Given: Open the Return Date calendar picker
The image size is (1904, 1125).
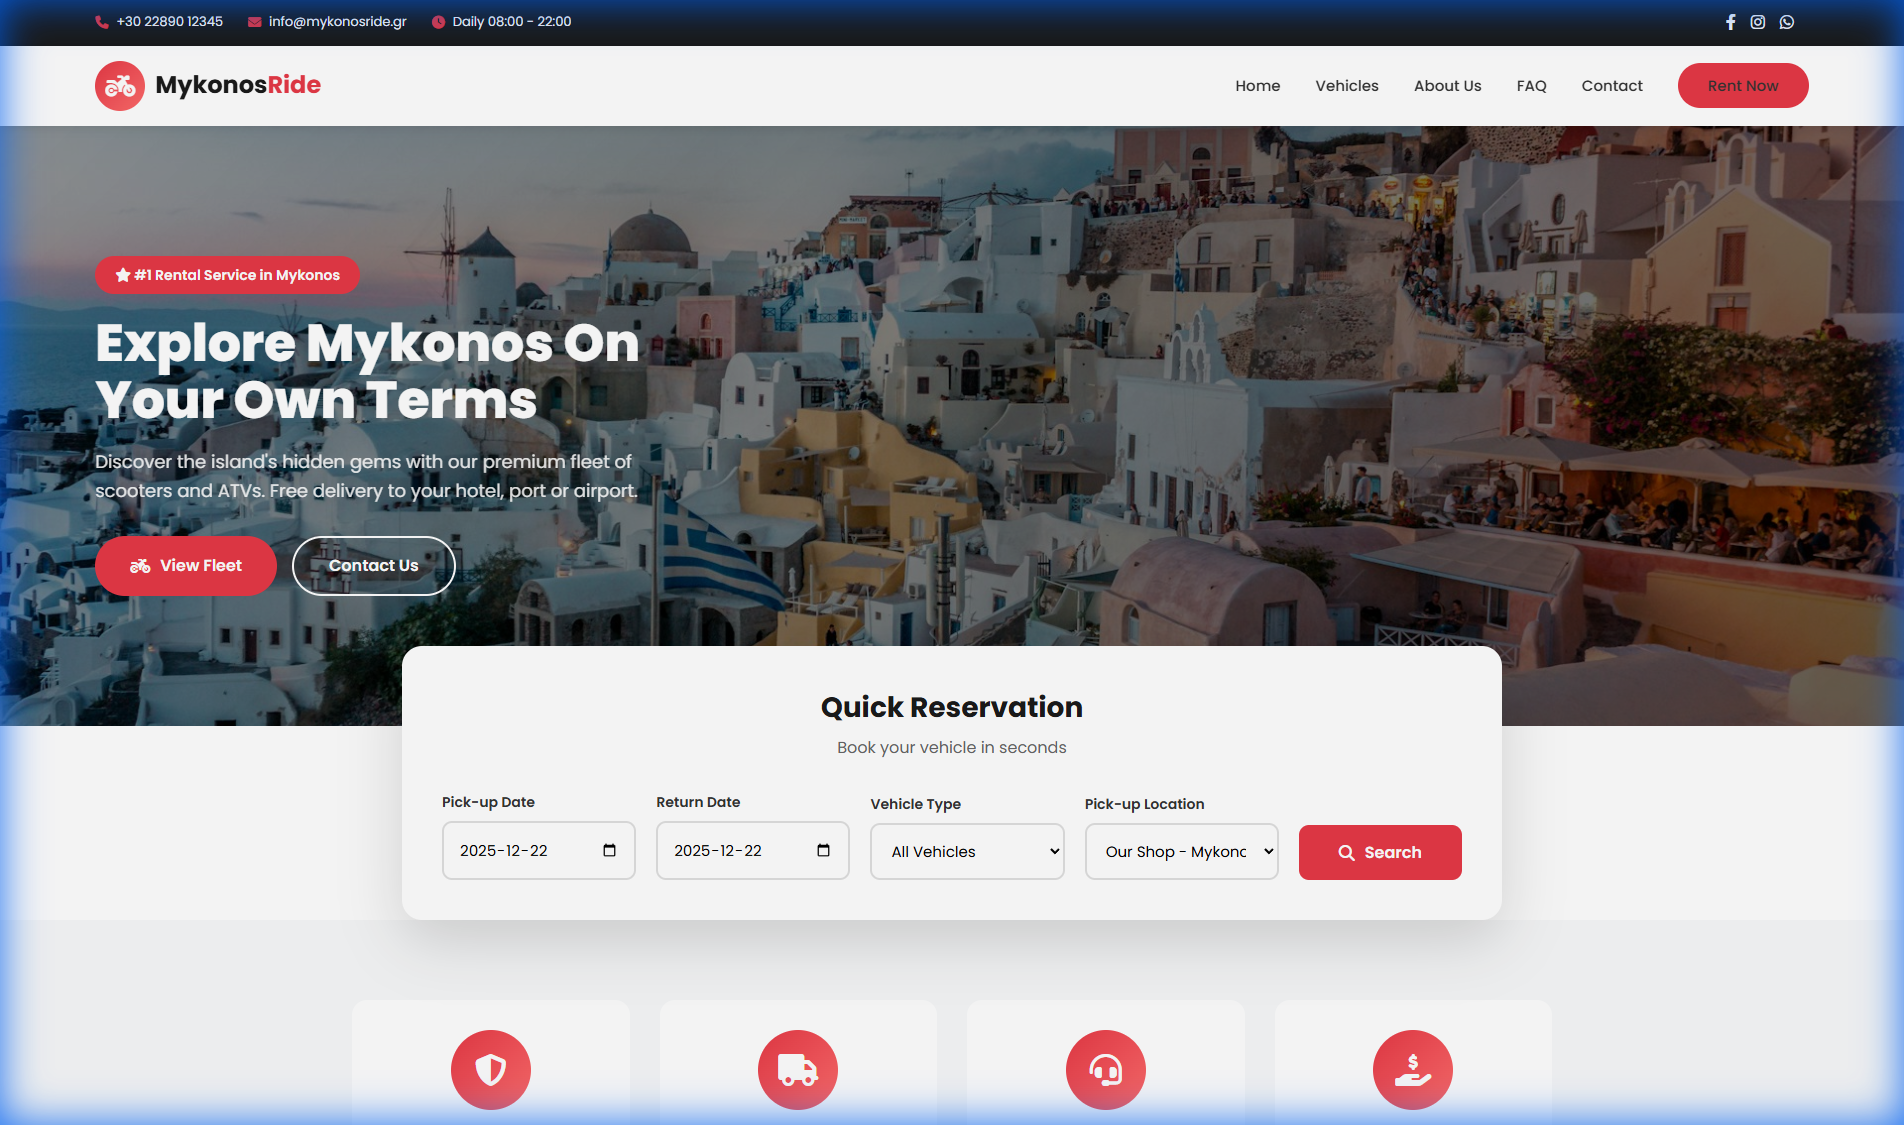Looking at the screenshot, I should (x=823, y=851).
